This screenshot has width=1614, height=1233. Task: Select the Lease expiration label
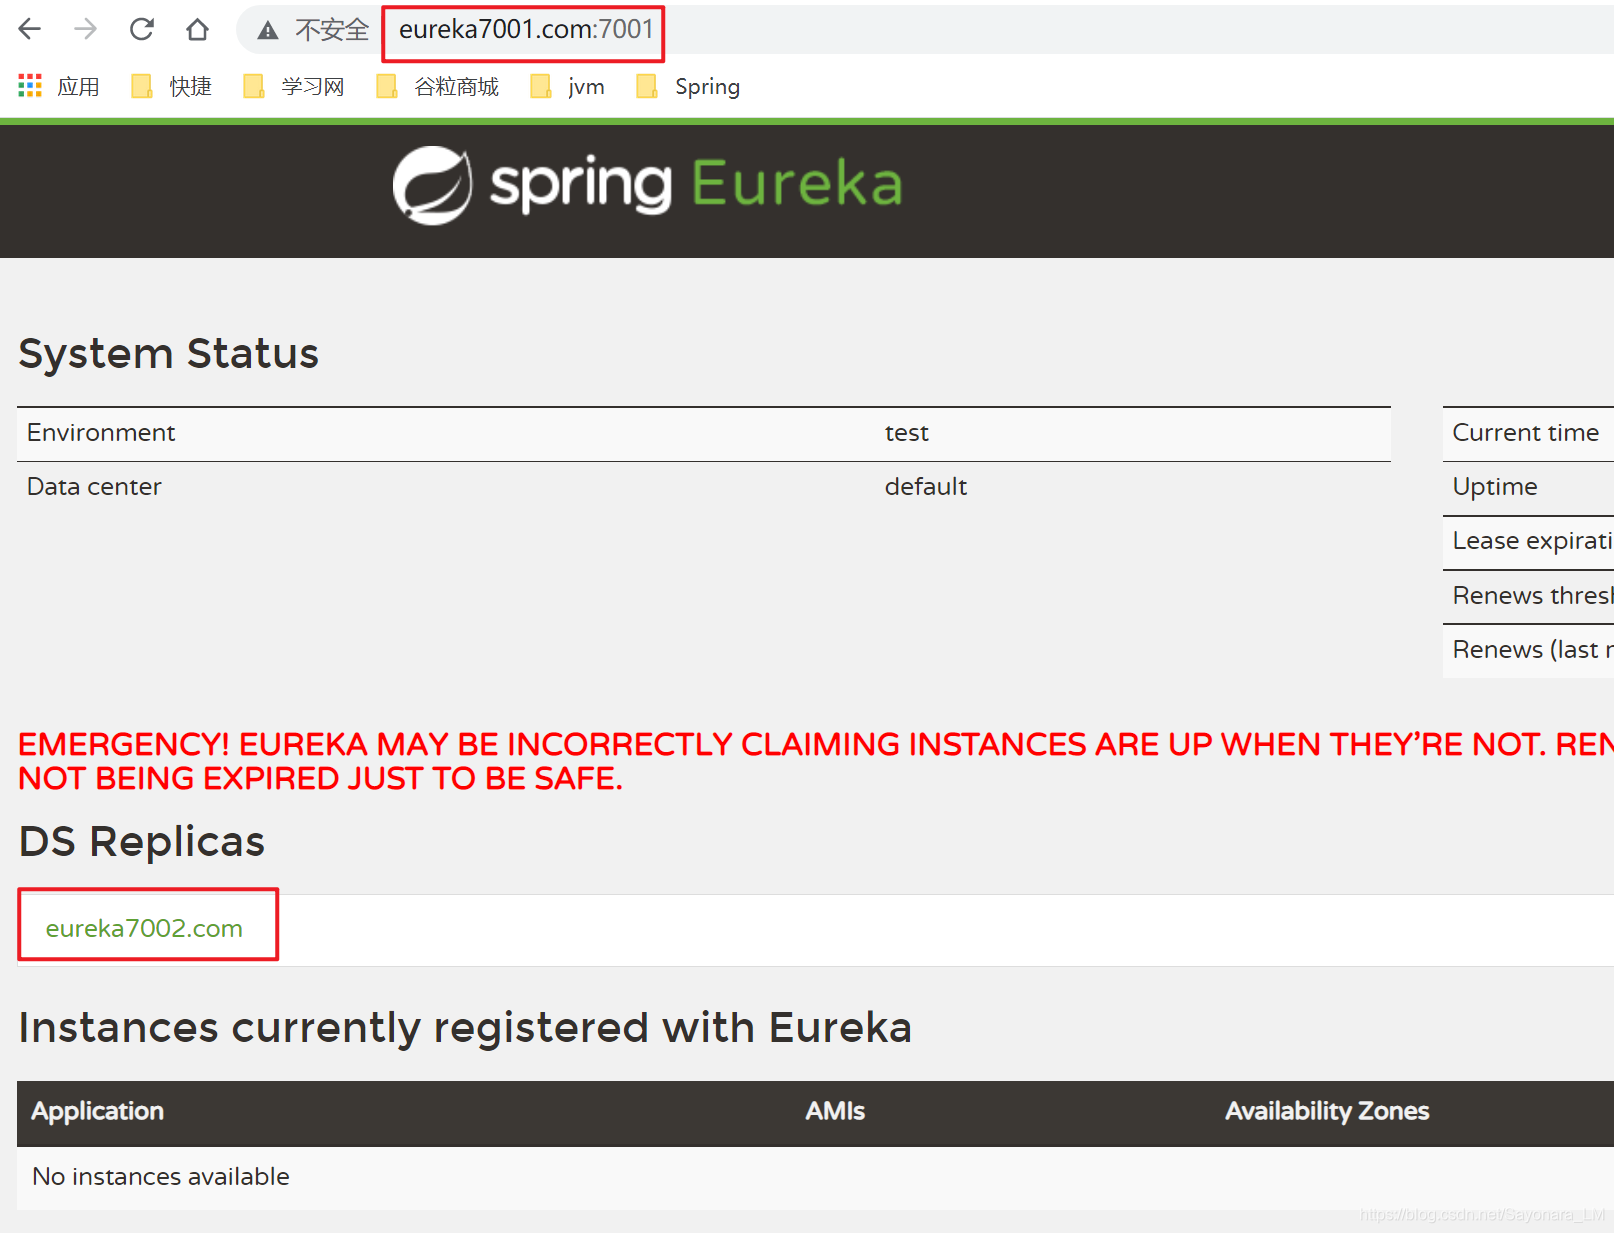[1532, 541]
